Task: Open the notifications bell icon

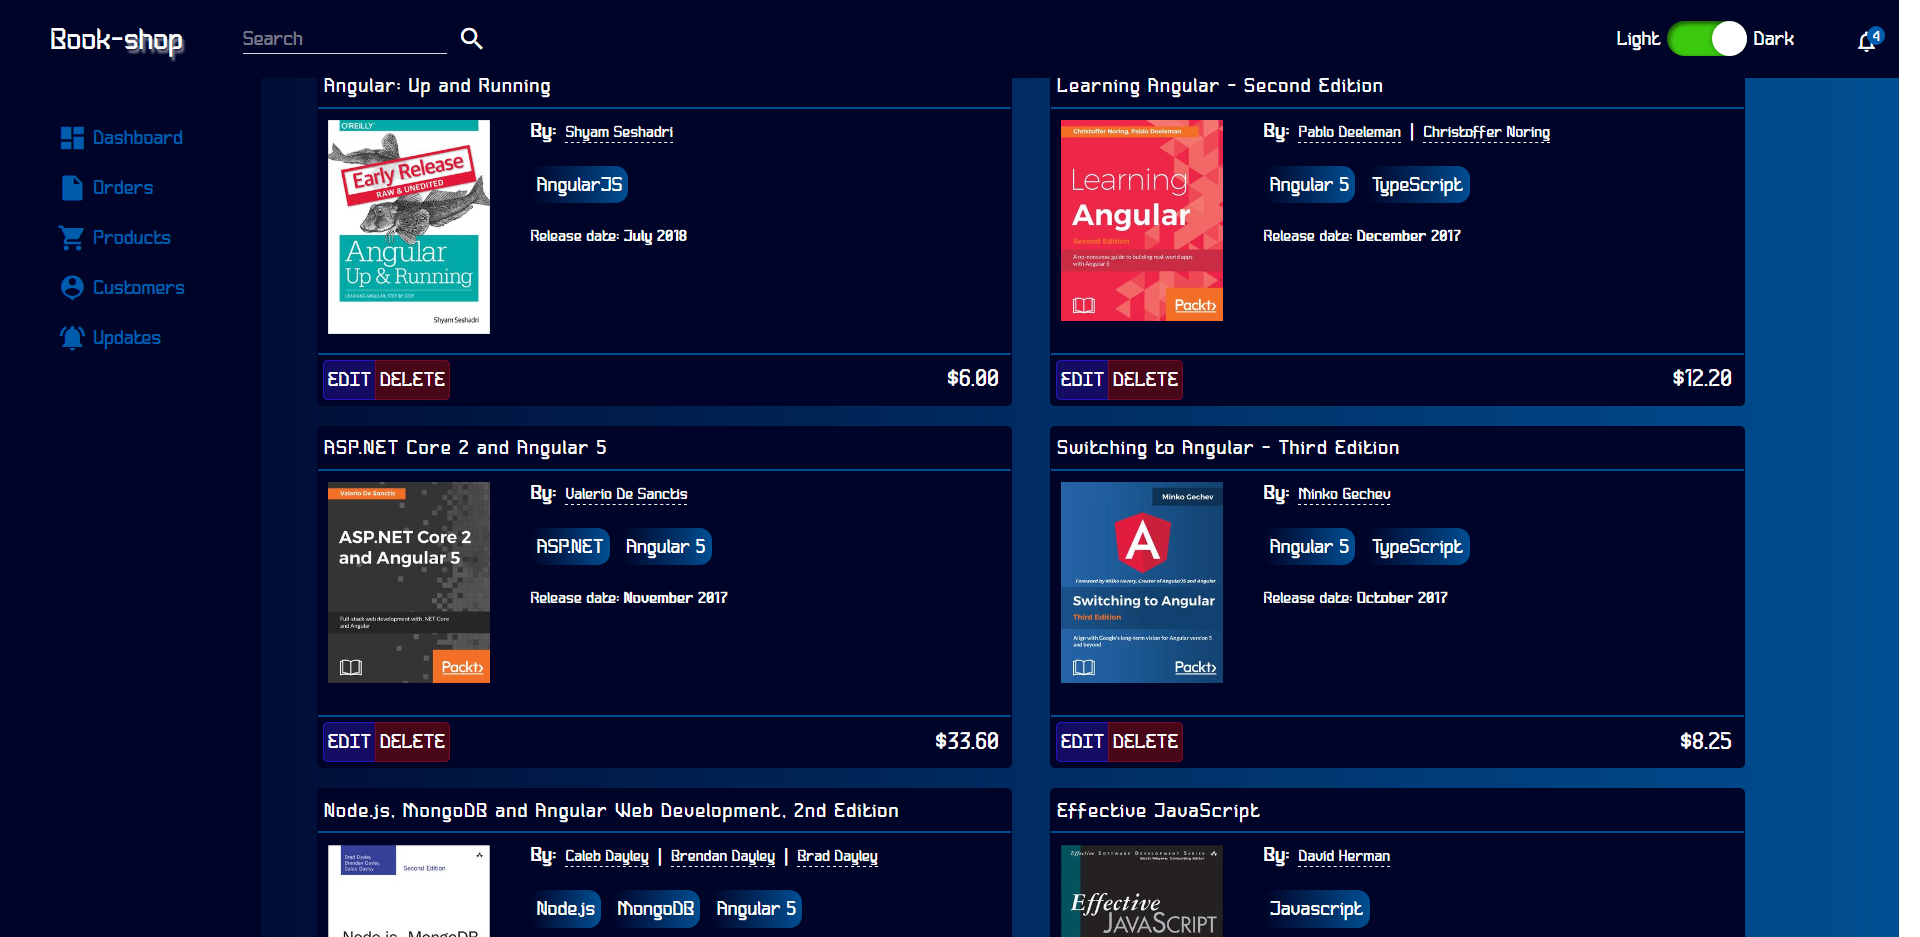Action: [x=1867, y=41]
